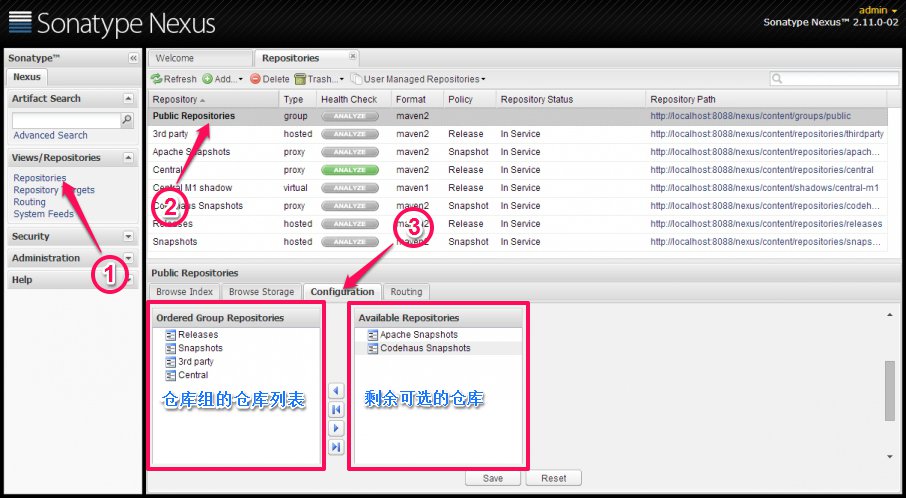
Task: Collapse the Artifact Search section
Action: click(x=128, y=99)
